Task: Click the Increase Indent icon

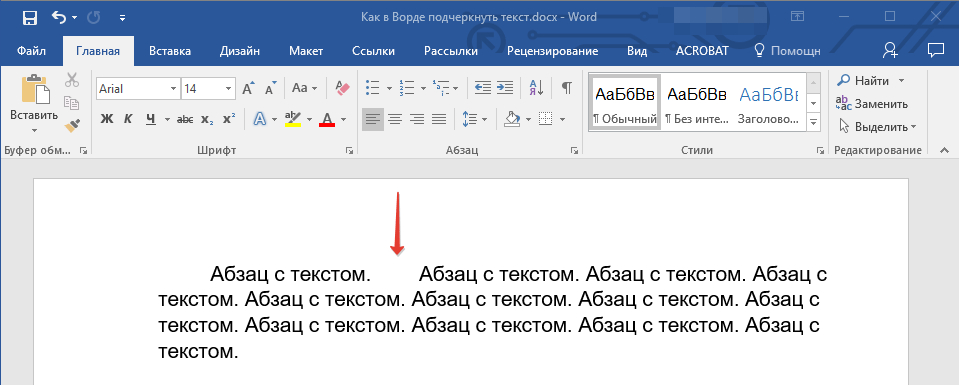Action: pos(505,88)
